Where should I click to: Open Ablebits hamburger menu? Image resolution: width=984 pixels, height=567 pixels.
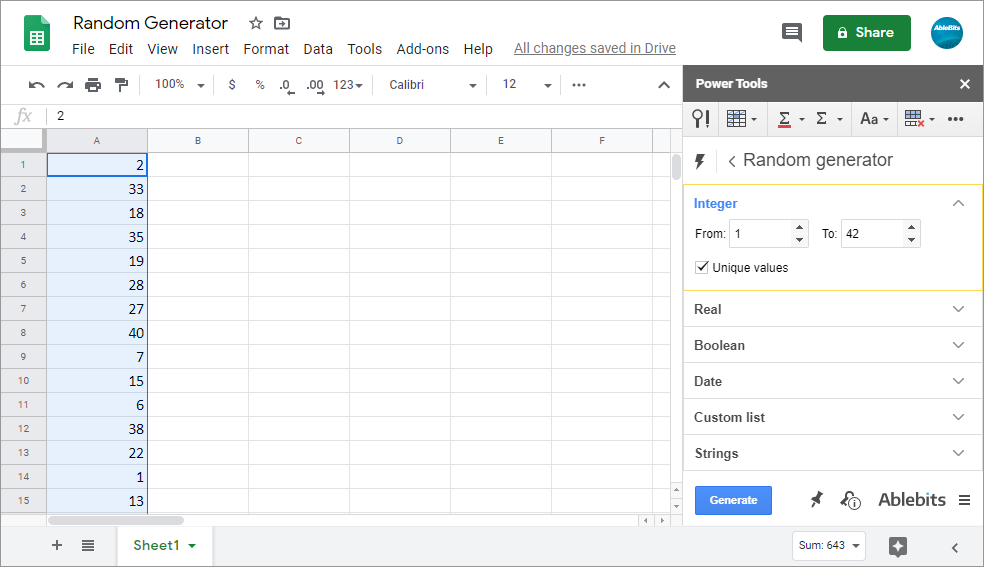pyautogui.click(x=965, y=500)
